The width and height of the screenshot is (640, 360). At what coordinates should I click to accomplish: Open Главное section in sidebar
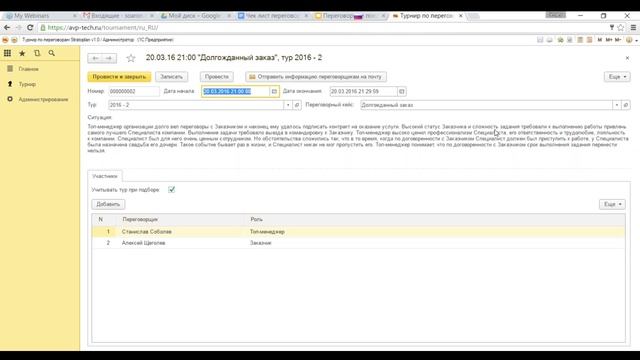tap(29, 69)
